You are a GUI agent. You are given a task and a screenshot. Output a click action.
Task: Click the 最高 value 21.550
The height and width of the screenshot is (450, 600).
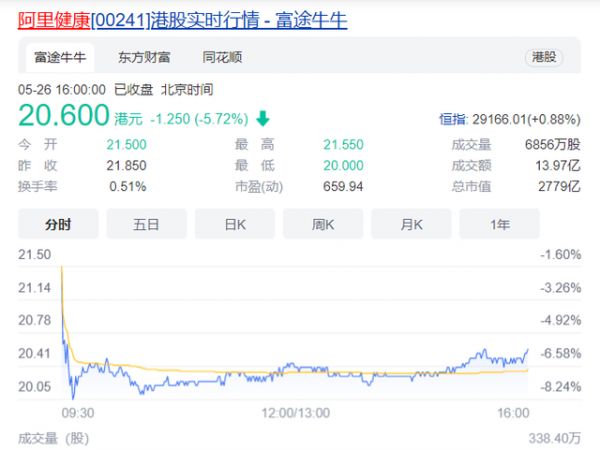pyautogui.click(x=343, y=145)
